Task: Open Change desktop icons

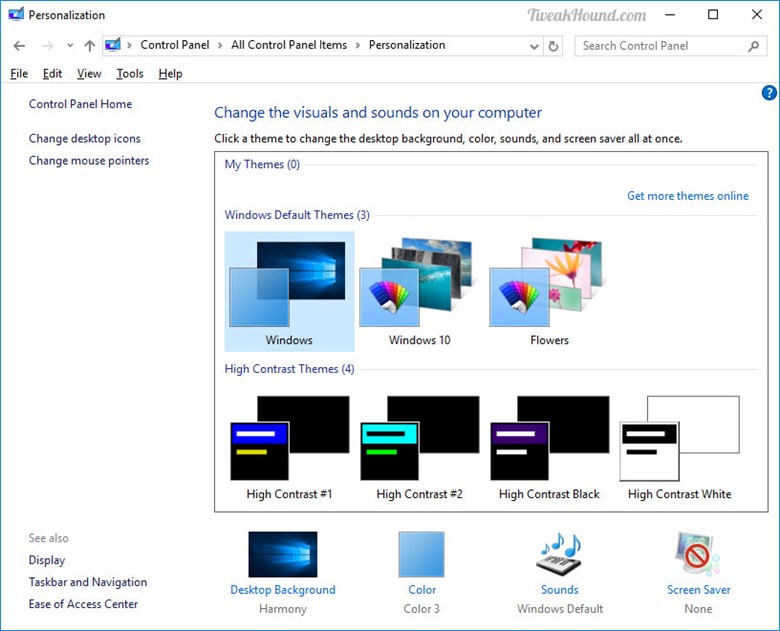Action: (x=85, y=138)
